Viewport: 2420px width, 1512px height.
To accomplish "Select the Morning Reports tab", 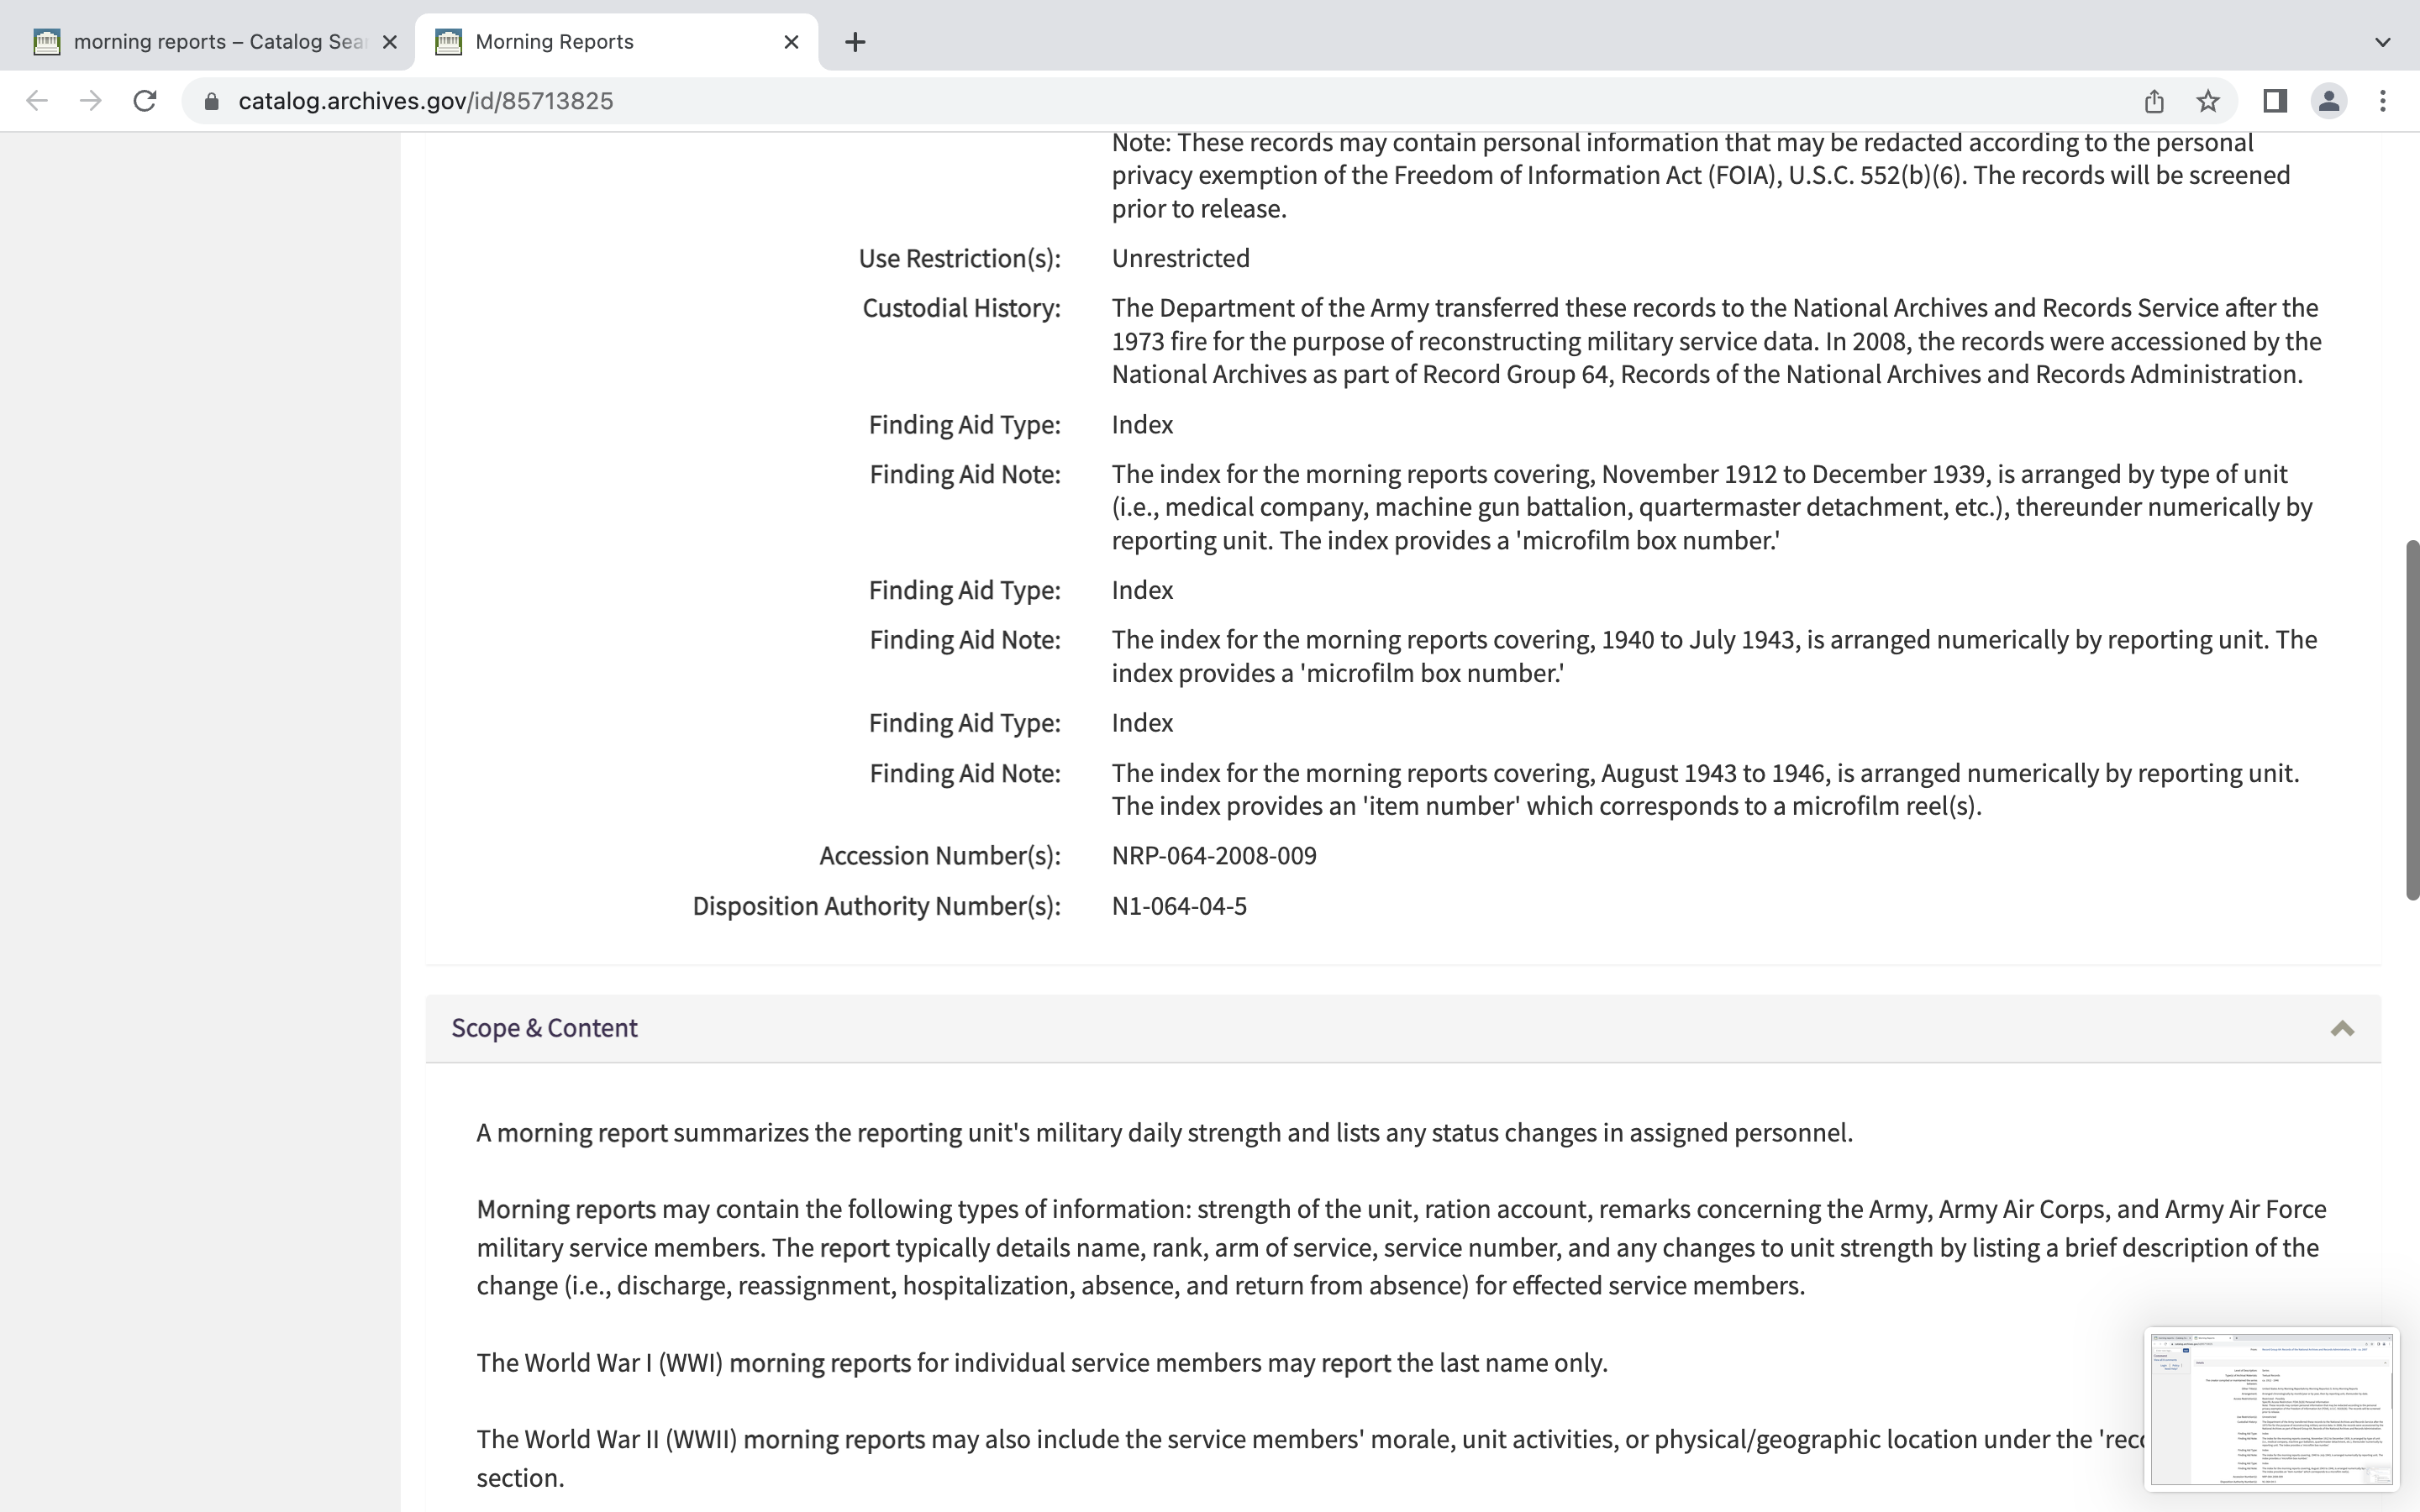I will [600, 42].
